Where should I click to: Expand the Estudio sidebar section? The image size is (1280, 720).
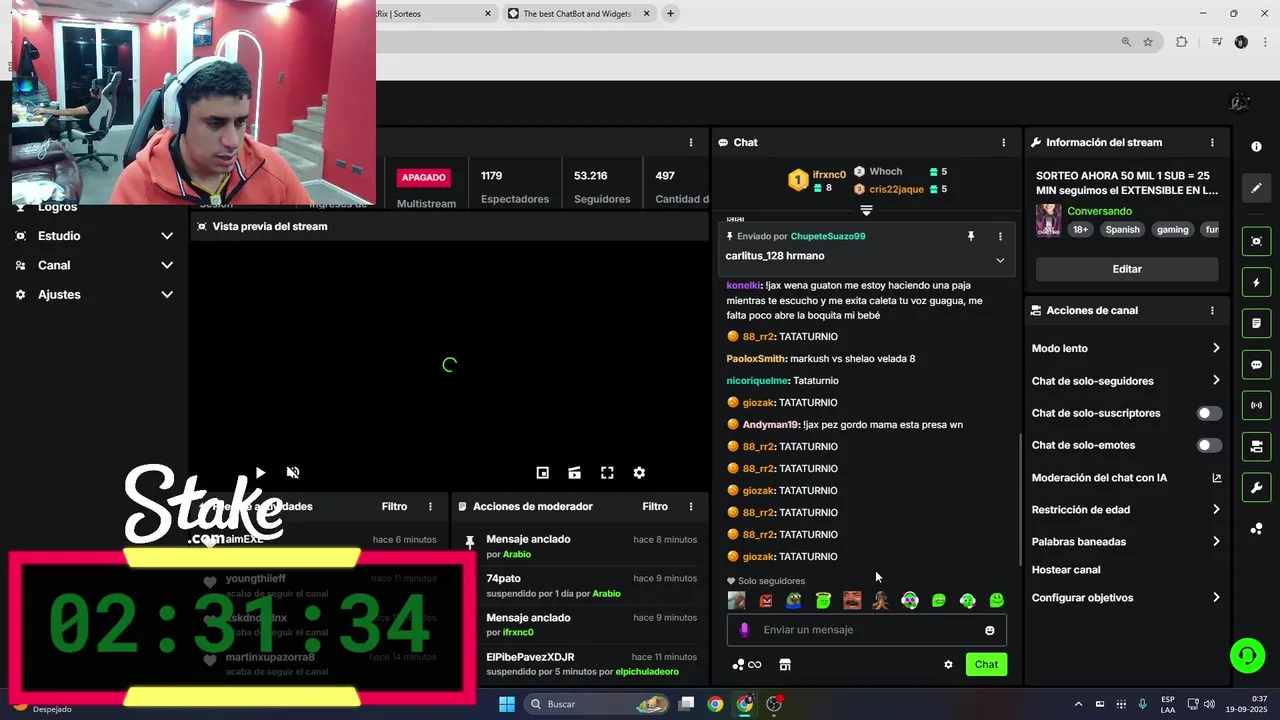tap(167, 236)
